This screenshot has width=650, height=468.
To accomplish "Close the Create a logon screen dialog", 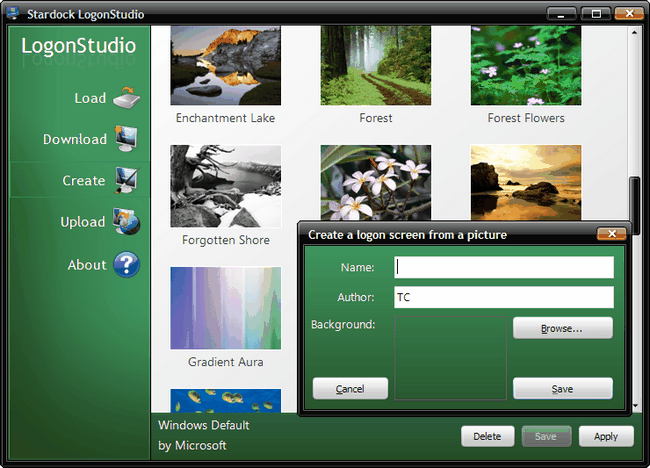I will (x=611, y=234).
